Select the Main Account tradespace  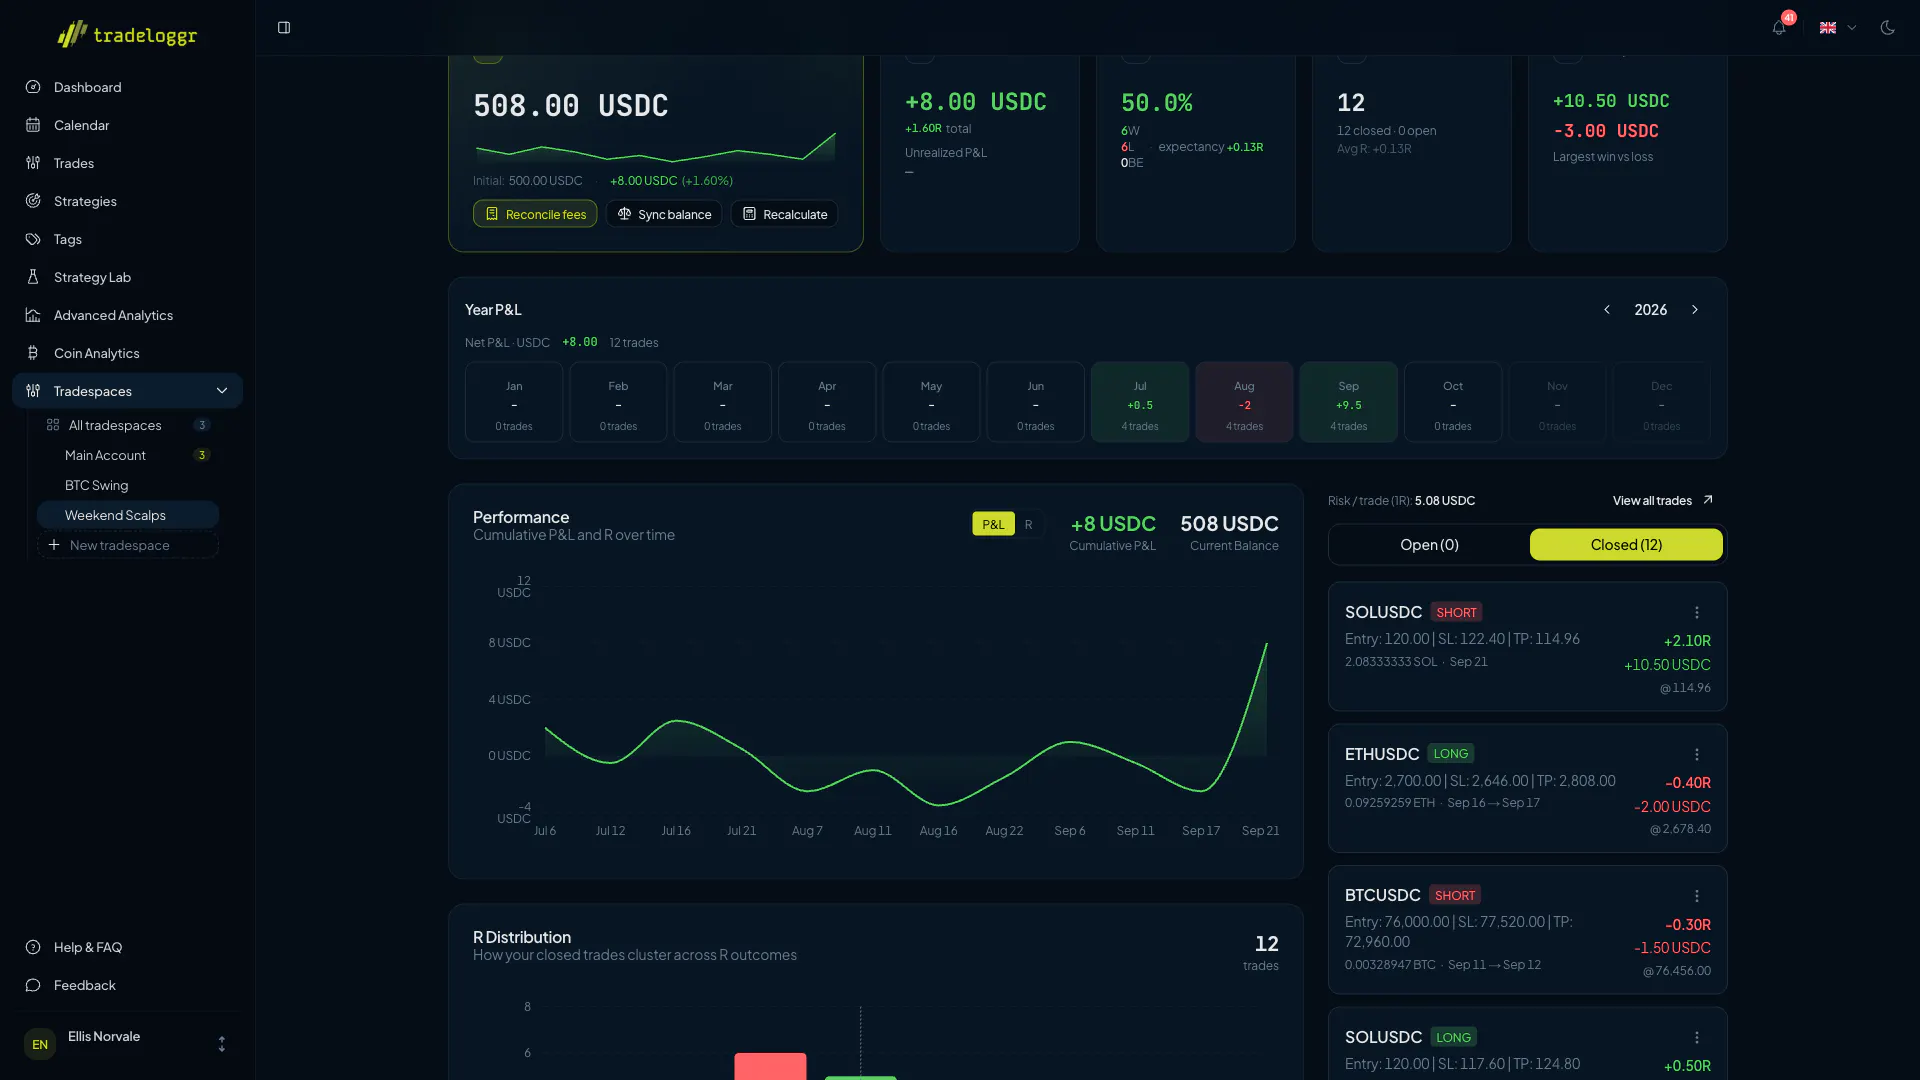coord(128,455)
